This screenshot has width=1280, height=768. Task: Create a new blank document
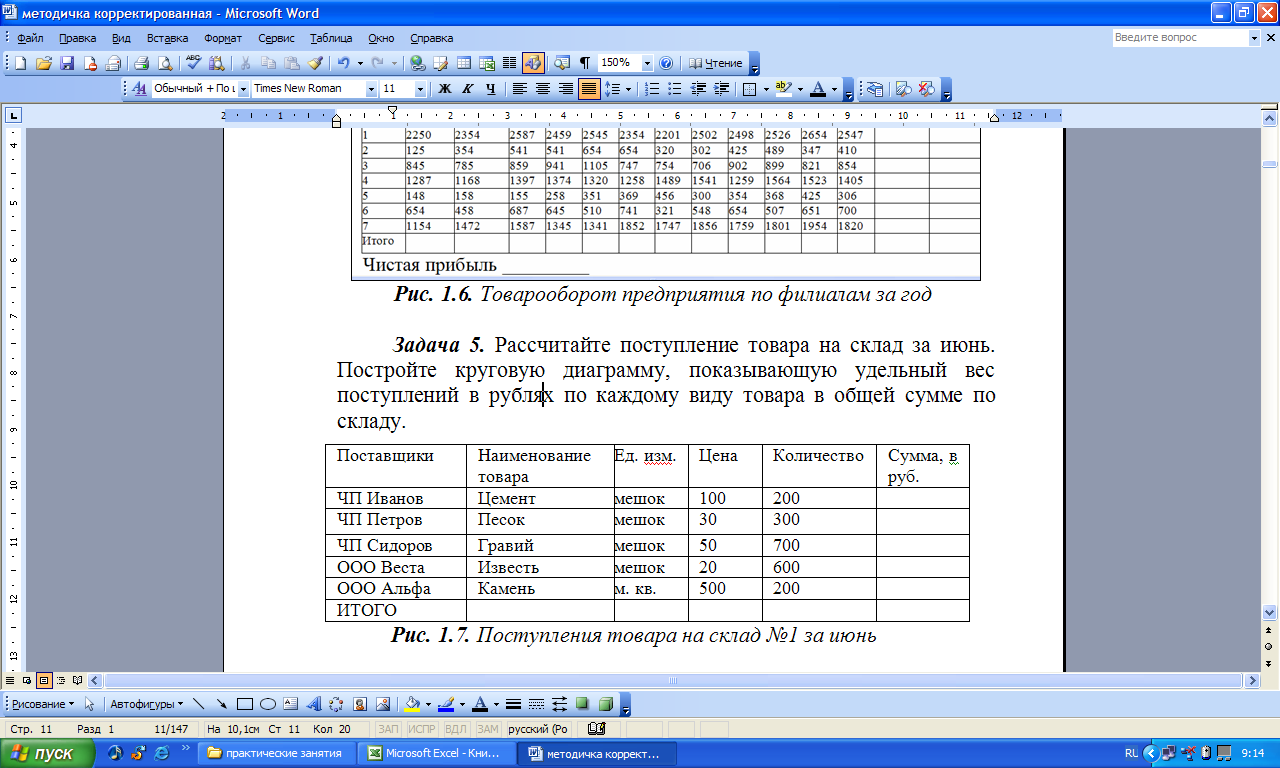(x=19, y=62)
